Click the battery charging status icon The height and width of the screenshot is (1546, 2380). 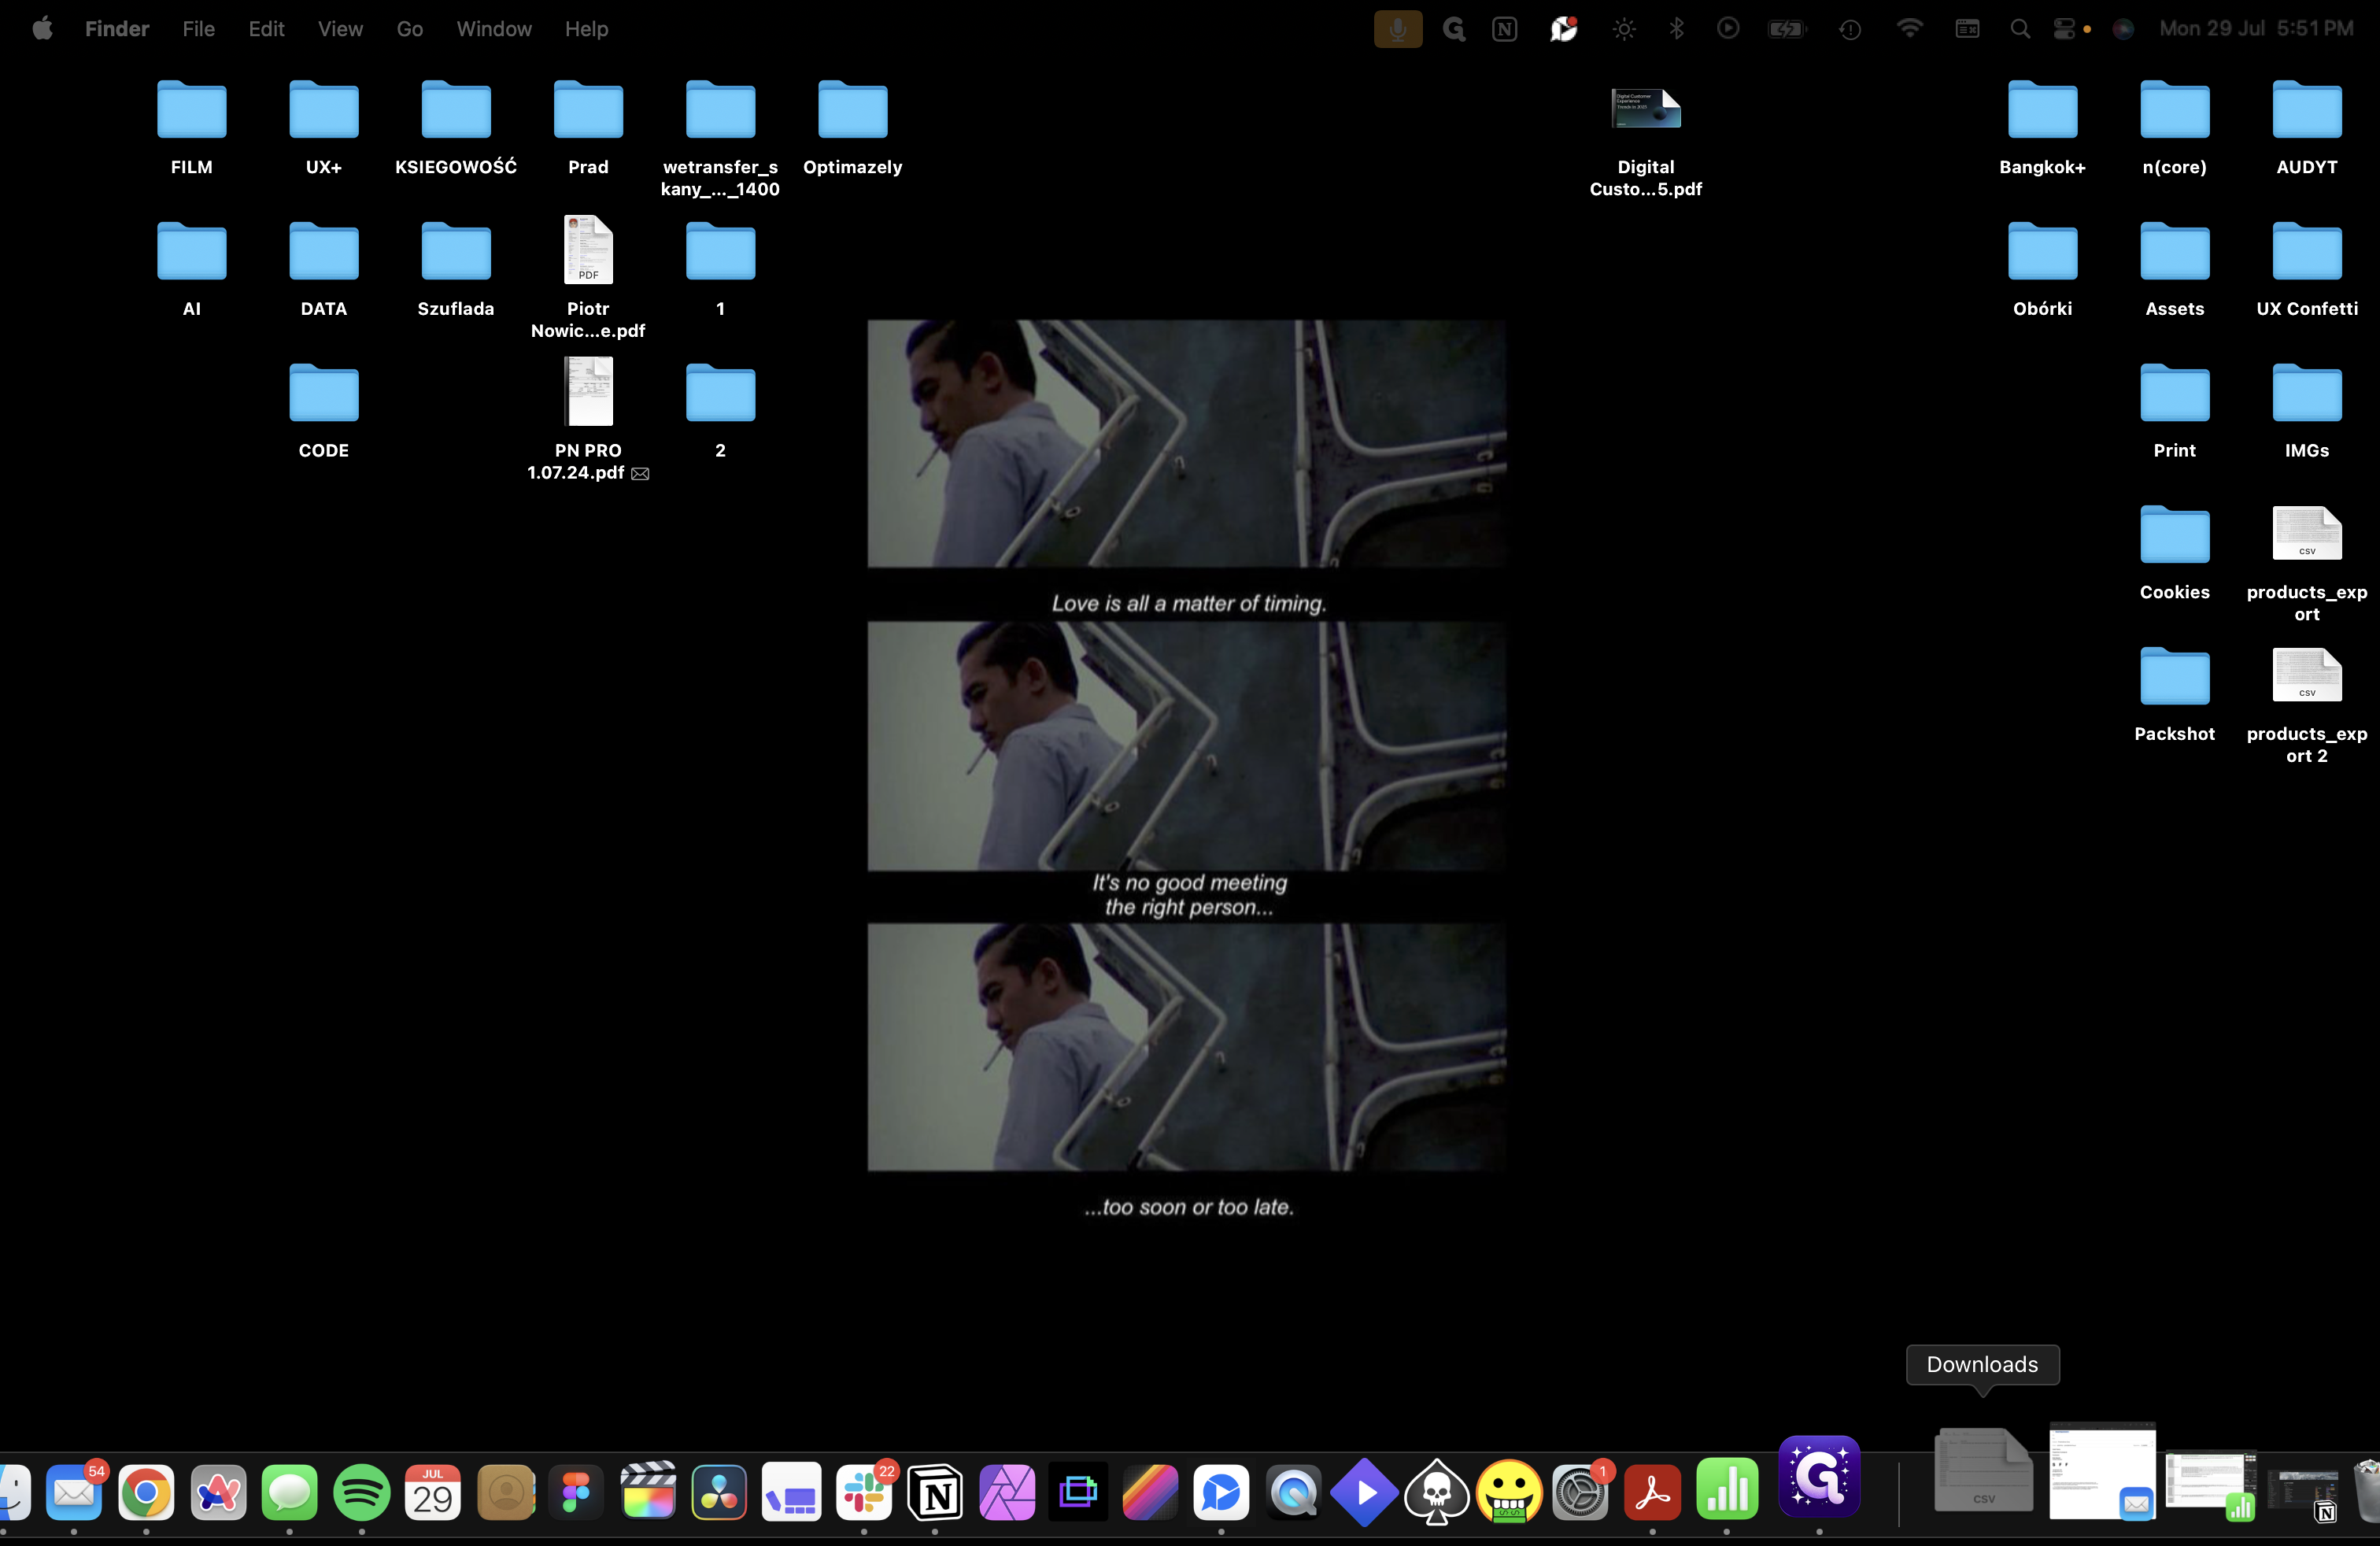[1786, 29]
